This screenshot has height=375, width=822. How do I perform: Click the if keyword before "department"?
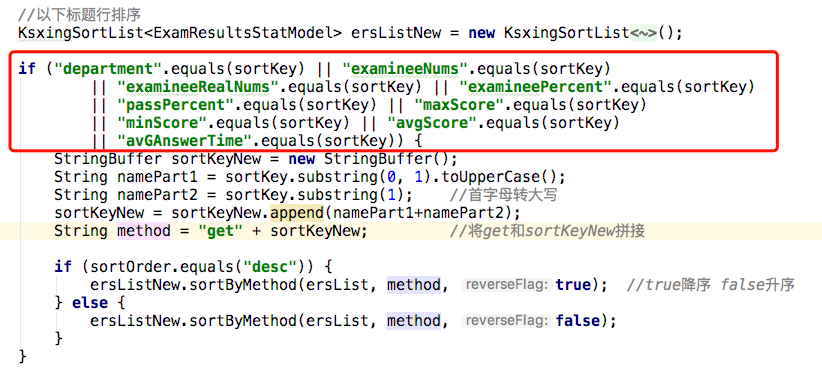[x=27, y=69]
